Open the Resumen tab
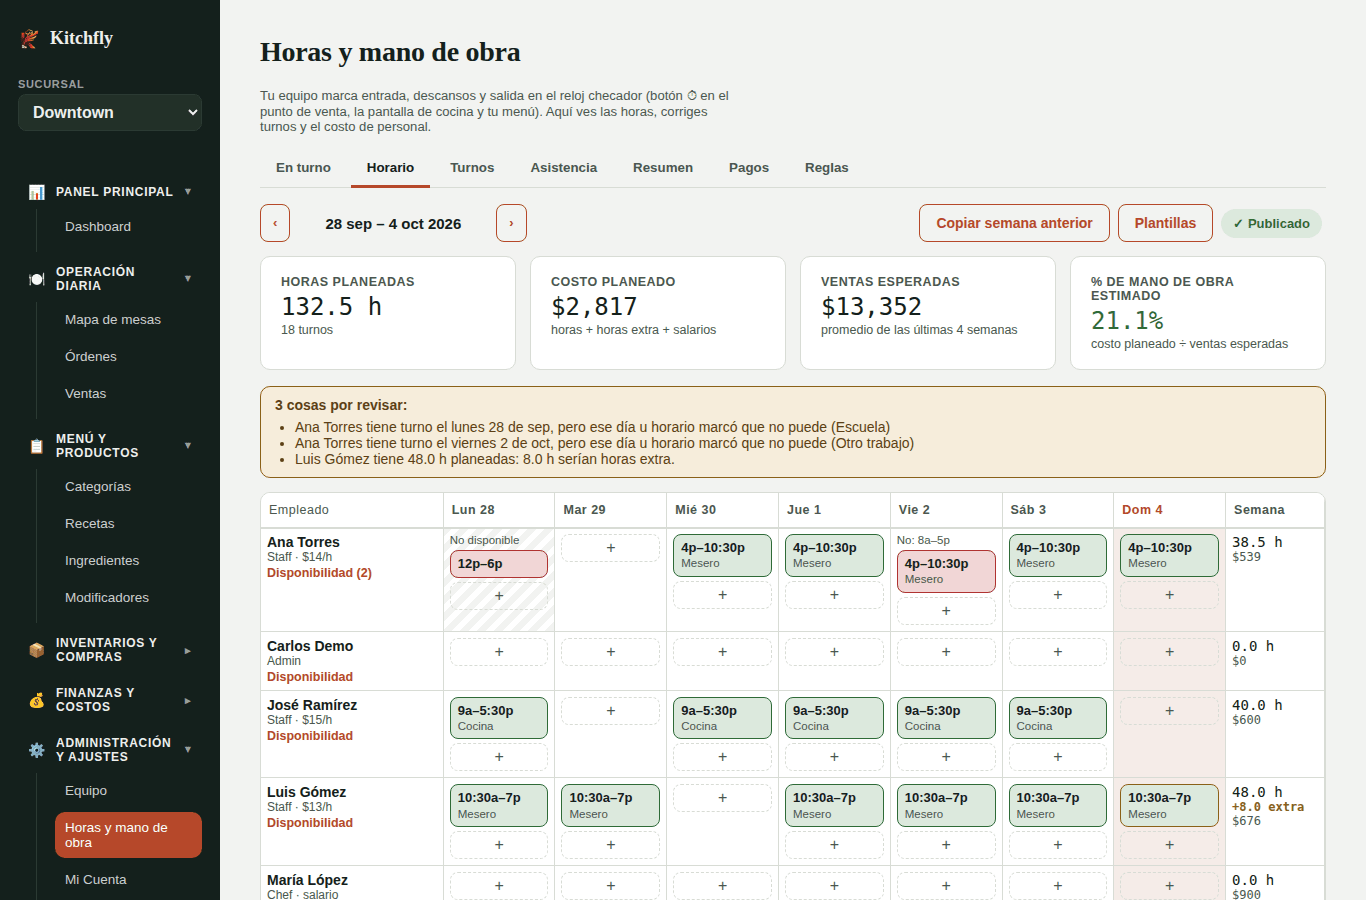1366x900 pixels. pyautogui.click(x=663, y=168)
